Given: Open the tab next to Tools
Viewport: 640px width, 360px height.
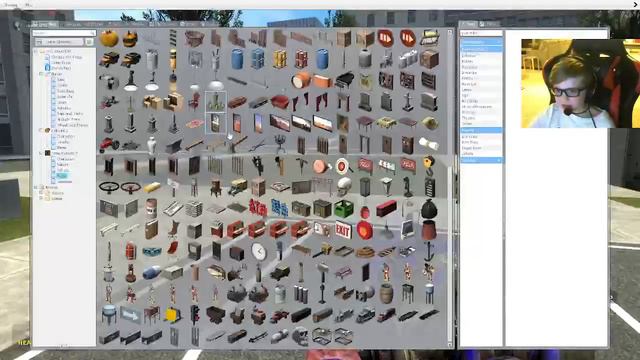Looking at the screenshot, I should [489, 24].
